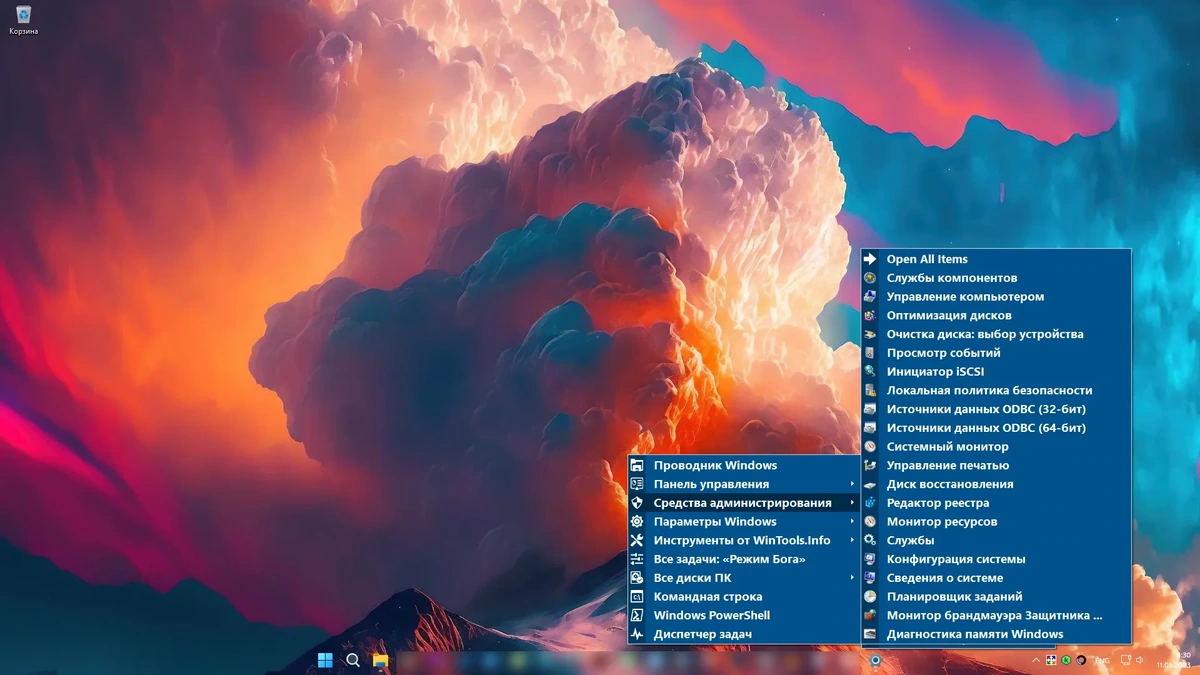Open Источники данных ODBC (32-бит) icon
This screenshot has width=1200, height=675.
(x=870, y=409)
